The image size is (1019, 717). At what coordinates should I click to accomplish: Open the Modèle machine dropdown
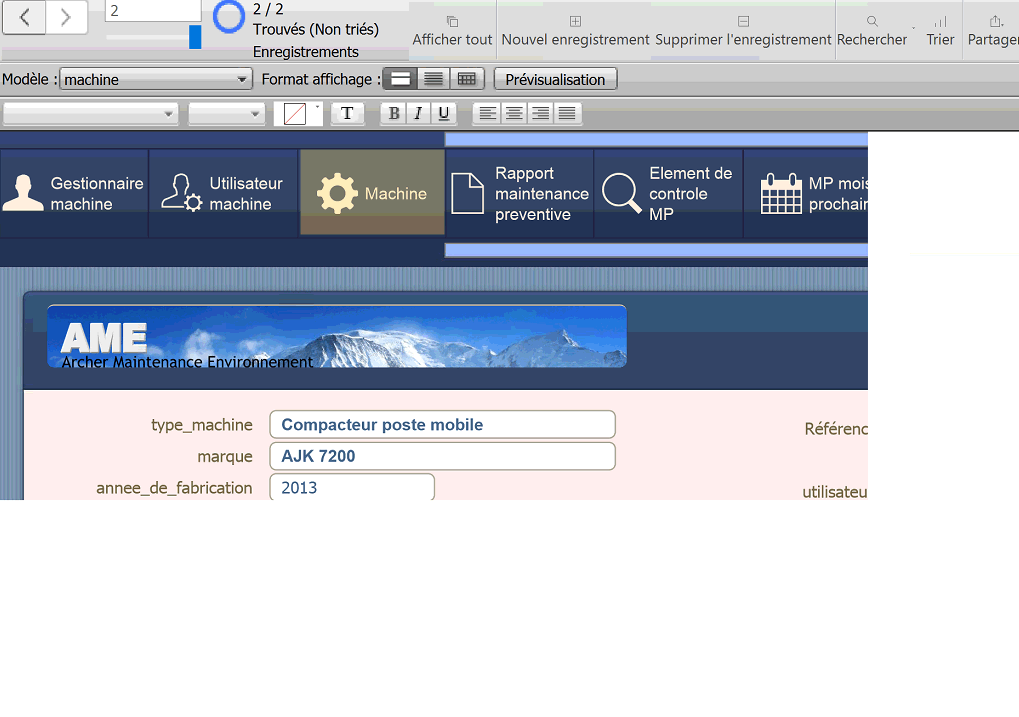click(x=155, y=80)
